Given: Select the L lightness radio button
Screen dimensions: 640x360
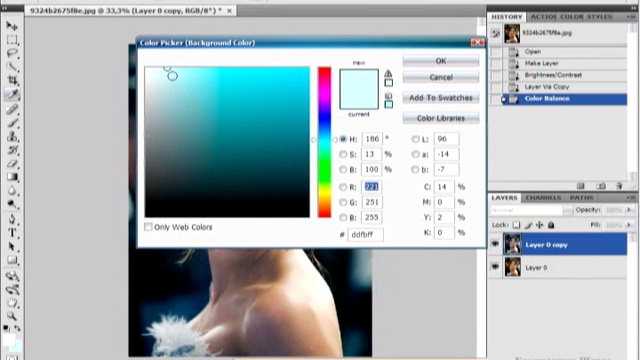Looking at the screenshot, I should pyautogui.click(x=415, y=139).
